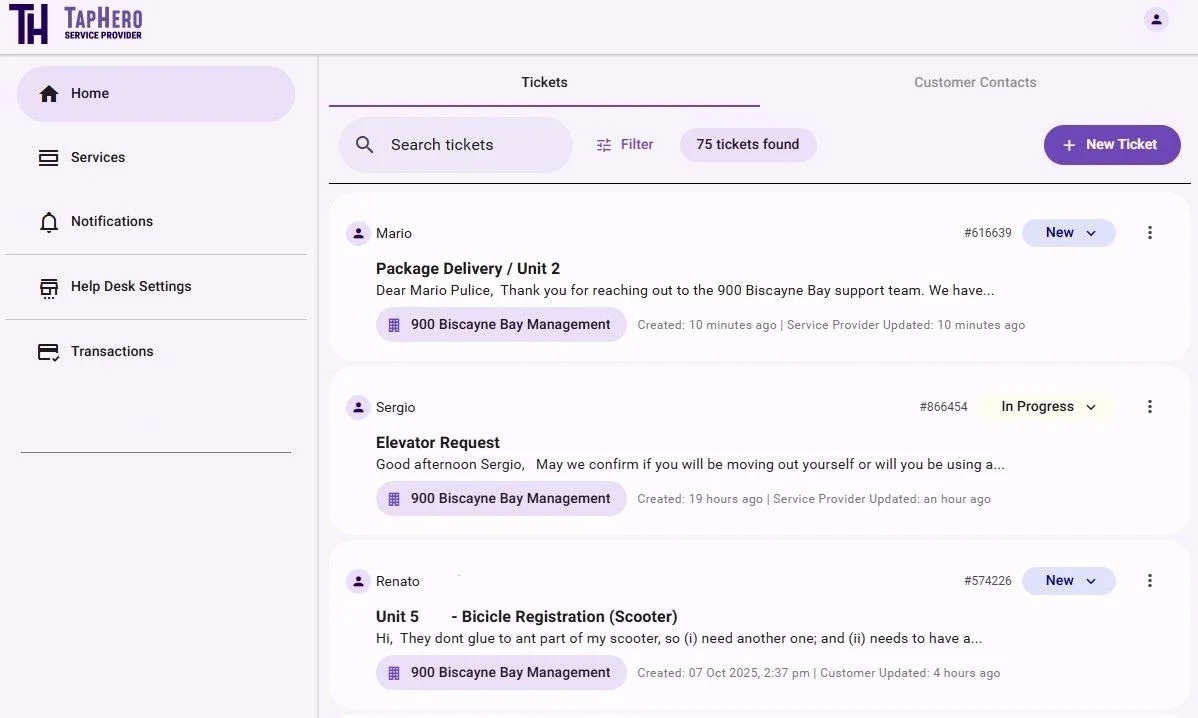Click the Filter button
Image resolution: width=1198 pixels, height=718 pixels.
click(625, 144)
